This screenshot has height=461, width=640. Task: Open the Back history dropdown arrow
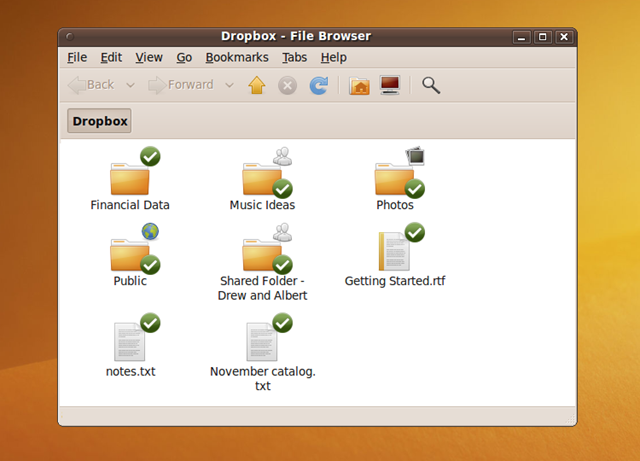click(x=130, y=85)
